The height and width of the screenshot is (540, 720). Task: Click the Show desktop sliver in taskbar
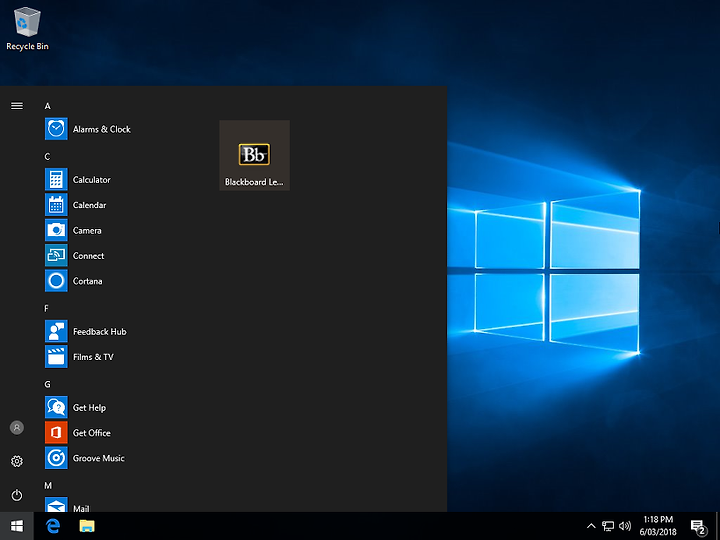tap(718, 526)
